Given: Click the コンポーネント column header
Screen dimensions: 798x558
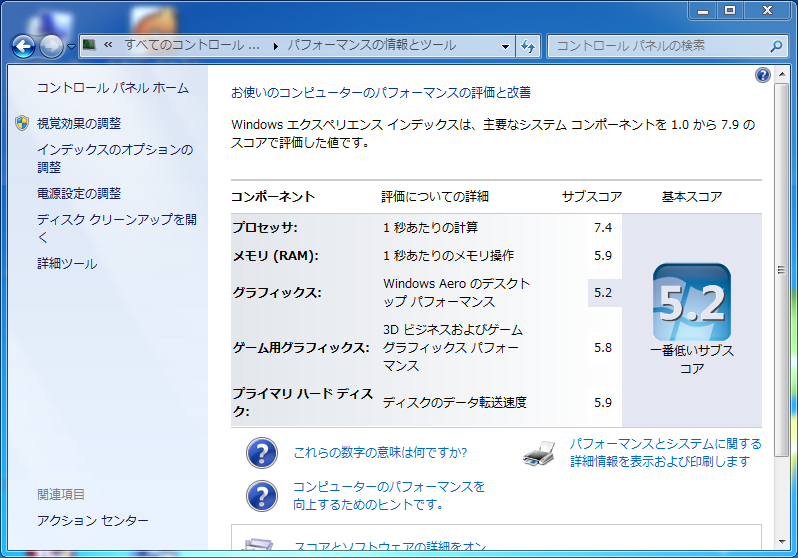Looking at the screenshot, I should click(273, 197).
